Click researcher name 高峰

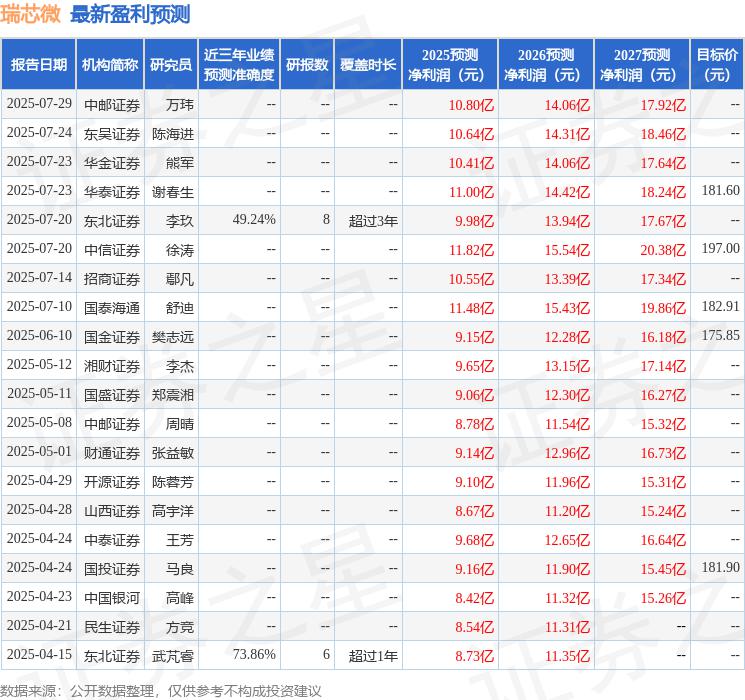[x=180, y=598]
